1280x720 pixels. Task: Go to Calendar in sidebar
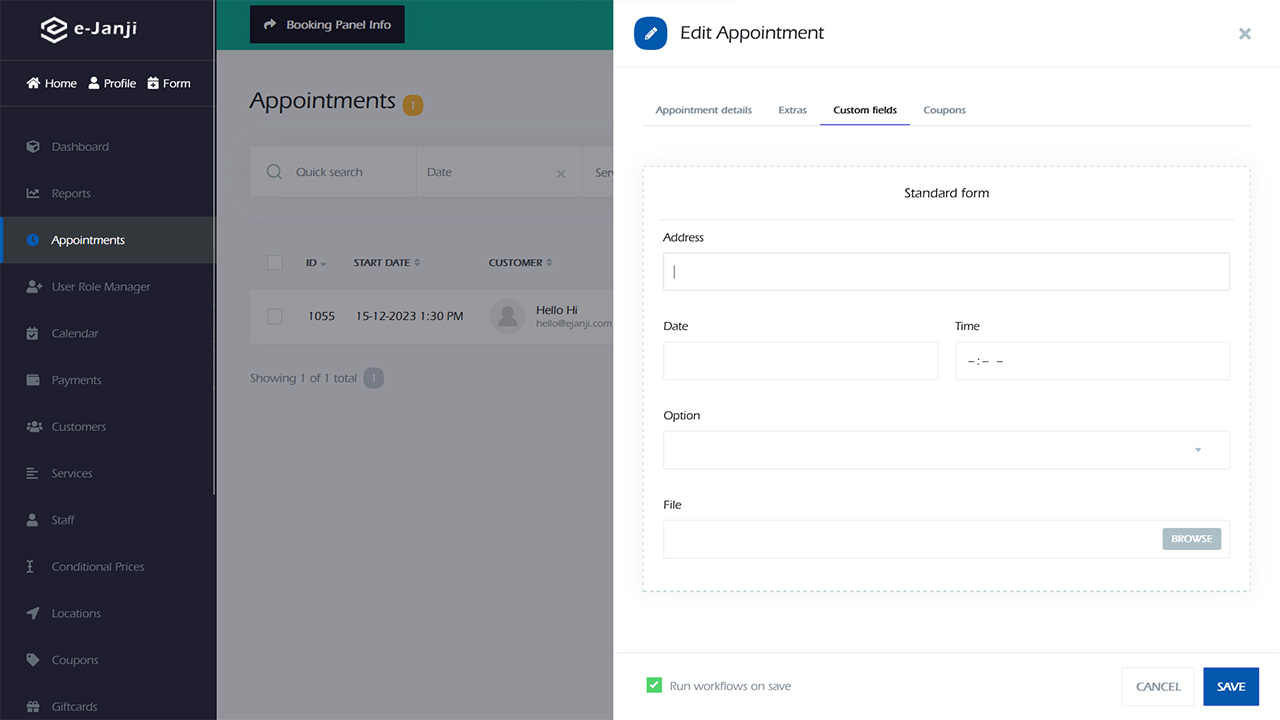(75, 333)
